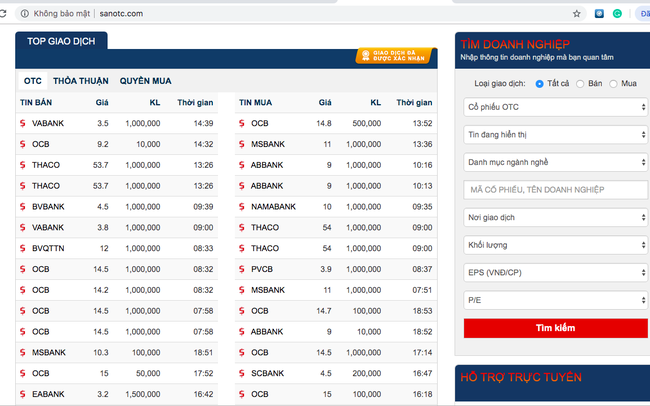Screen dimensions: 650x406
Task: Select the Mua radio button
Action: (x=613, y=84)
